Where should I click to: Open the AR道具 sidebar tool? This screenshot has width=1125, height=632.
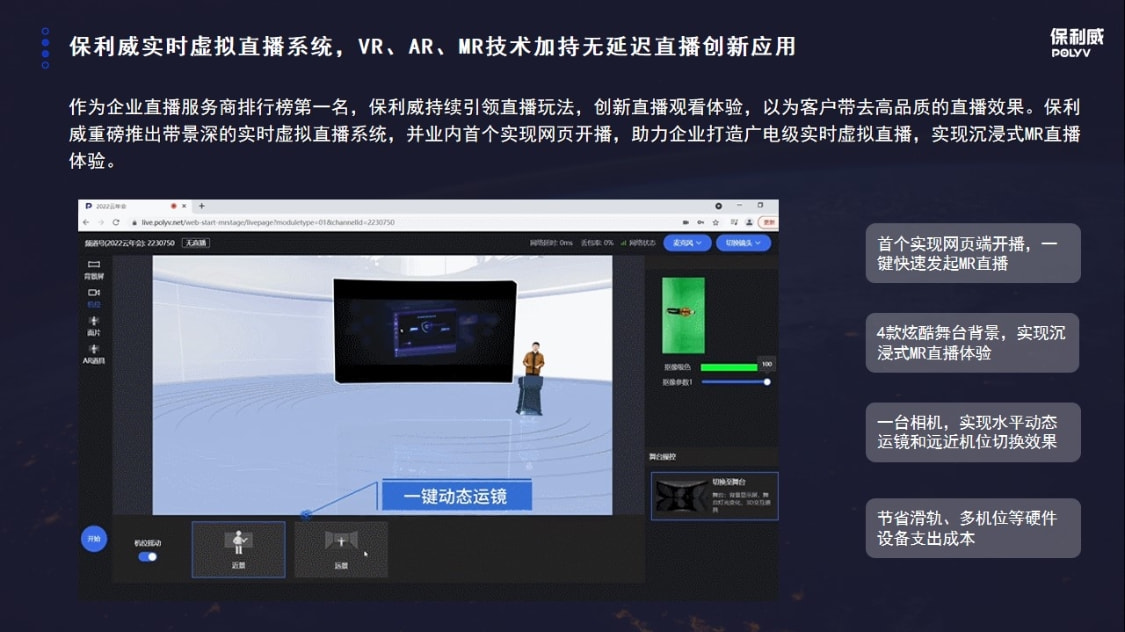pyautogui.click(x=94, y=354)
